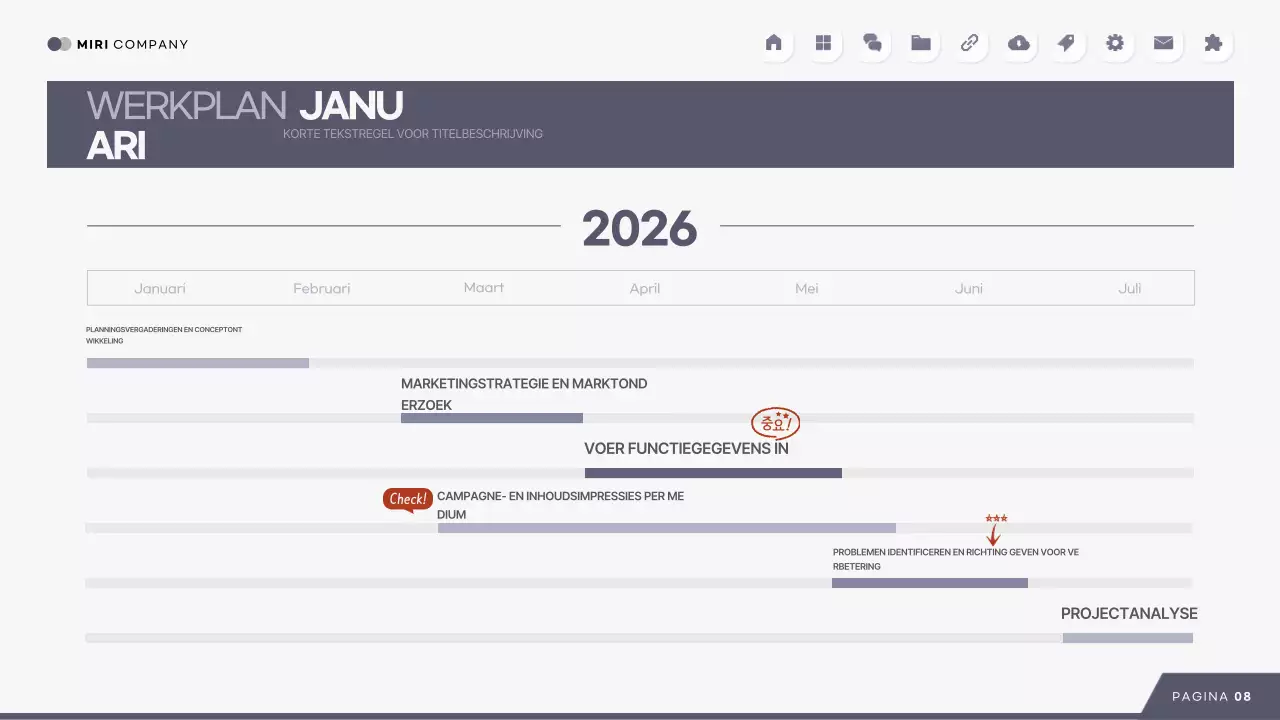Click the red arrow with stars marker
This screenshot has width=1280, height=720.
(x=994, y=531)
